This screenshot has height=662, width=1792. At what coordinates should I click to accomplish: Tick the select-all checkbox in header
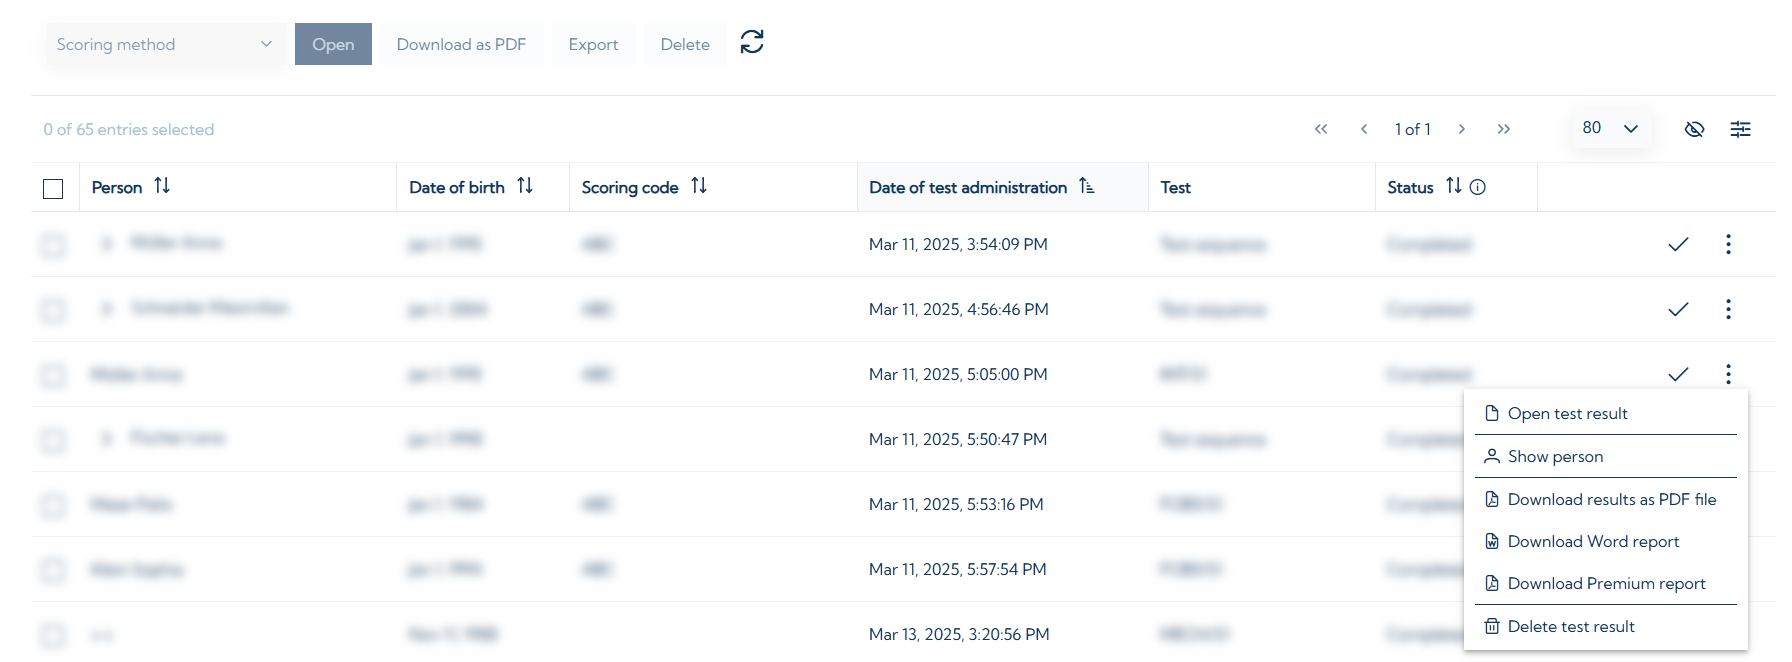point(53,188)
